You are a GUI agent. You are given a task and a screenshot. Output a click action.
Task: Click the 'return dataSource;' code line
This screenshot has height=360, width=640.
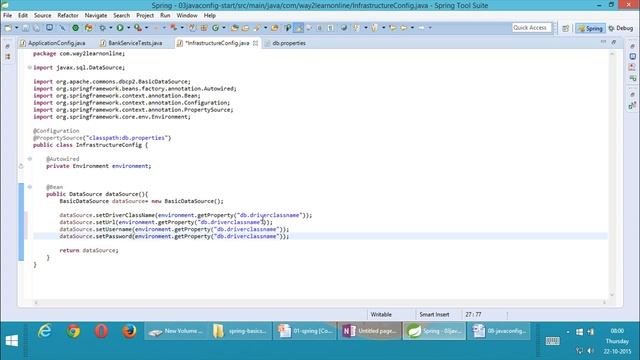click(89, 250)
